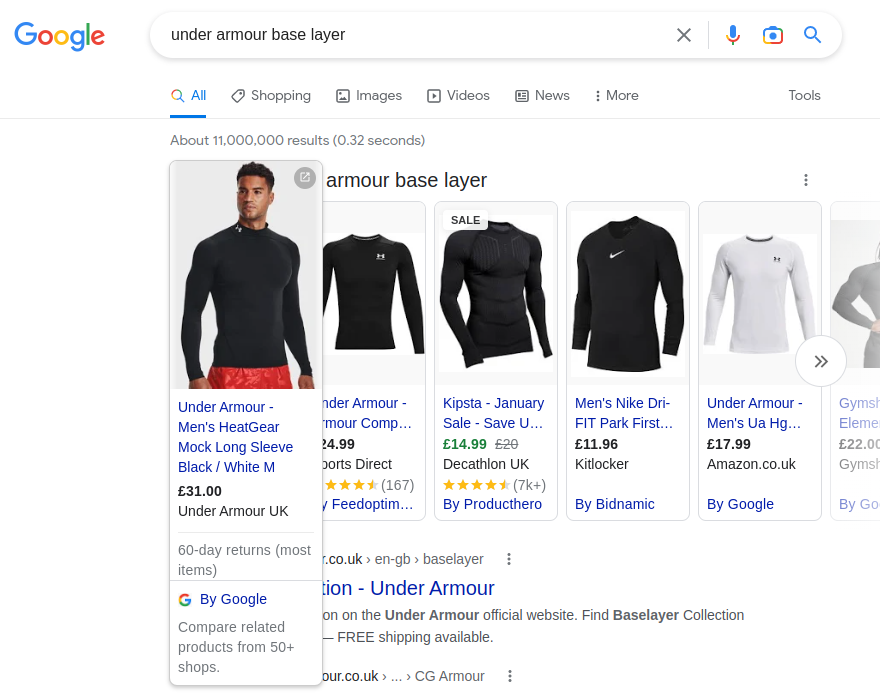880x694 pixels.
Task: Click the (7k+) star rating
Action: pos(494,485)
